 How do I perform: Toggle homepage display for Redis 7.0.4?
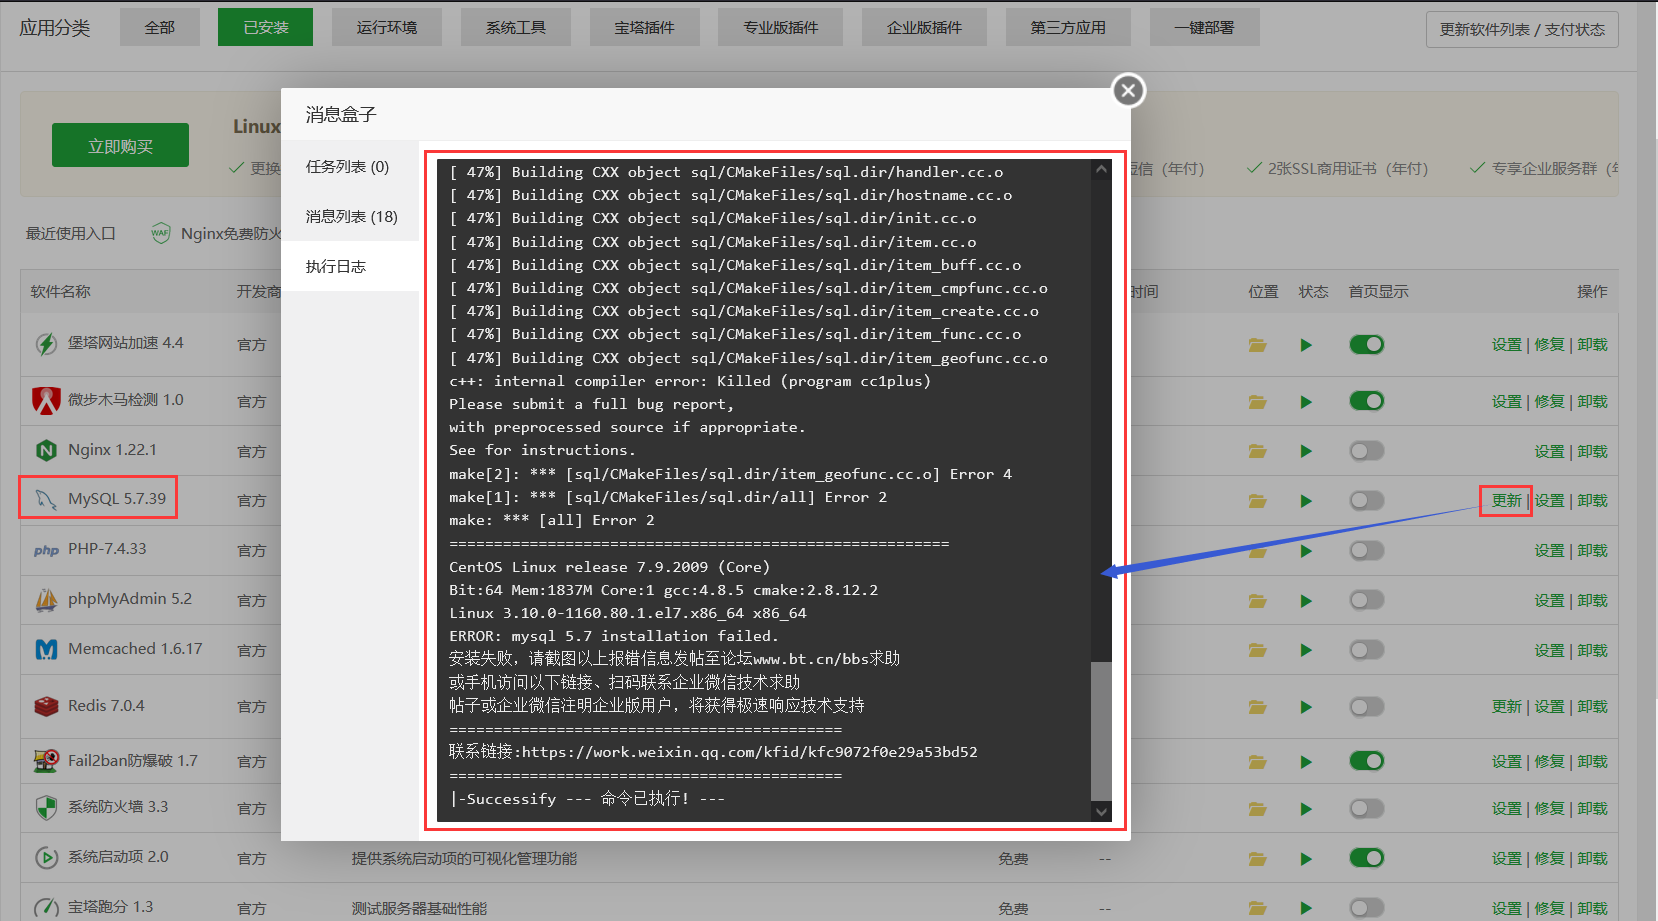coord(1366,707)
